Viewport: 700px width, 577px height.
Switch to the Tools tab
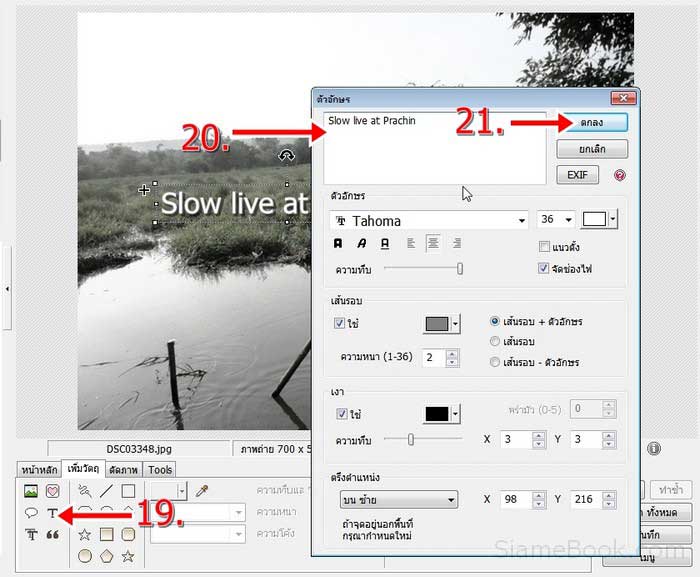[160, 470]
